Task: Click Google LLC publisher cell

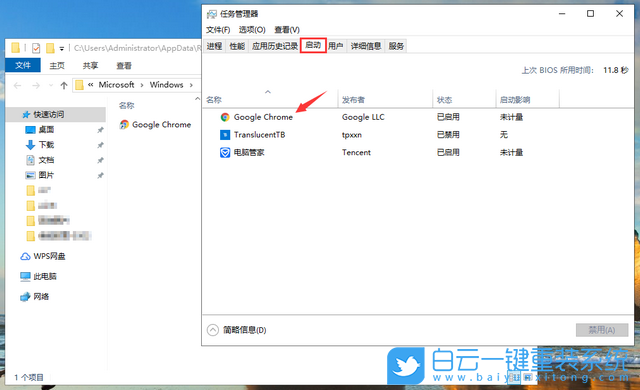Action: pyautogui.click(x=363, y=117)
